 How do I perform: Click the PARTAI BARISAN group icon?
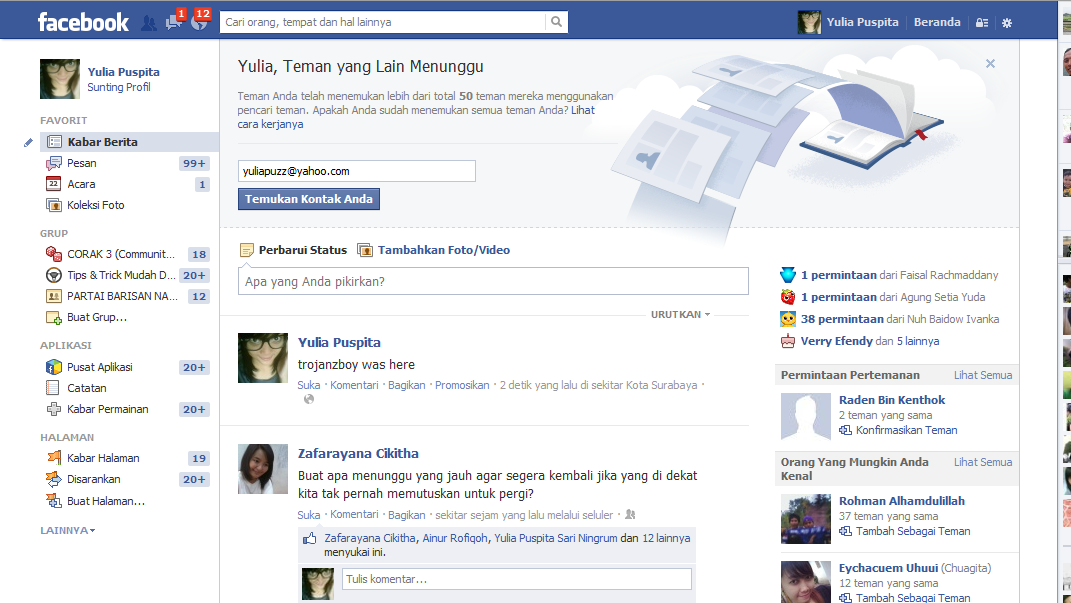pyautogui.click(x=53, y=296)
